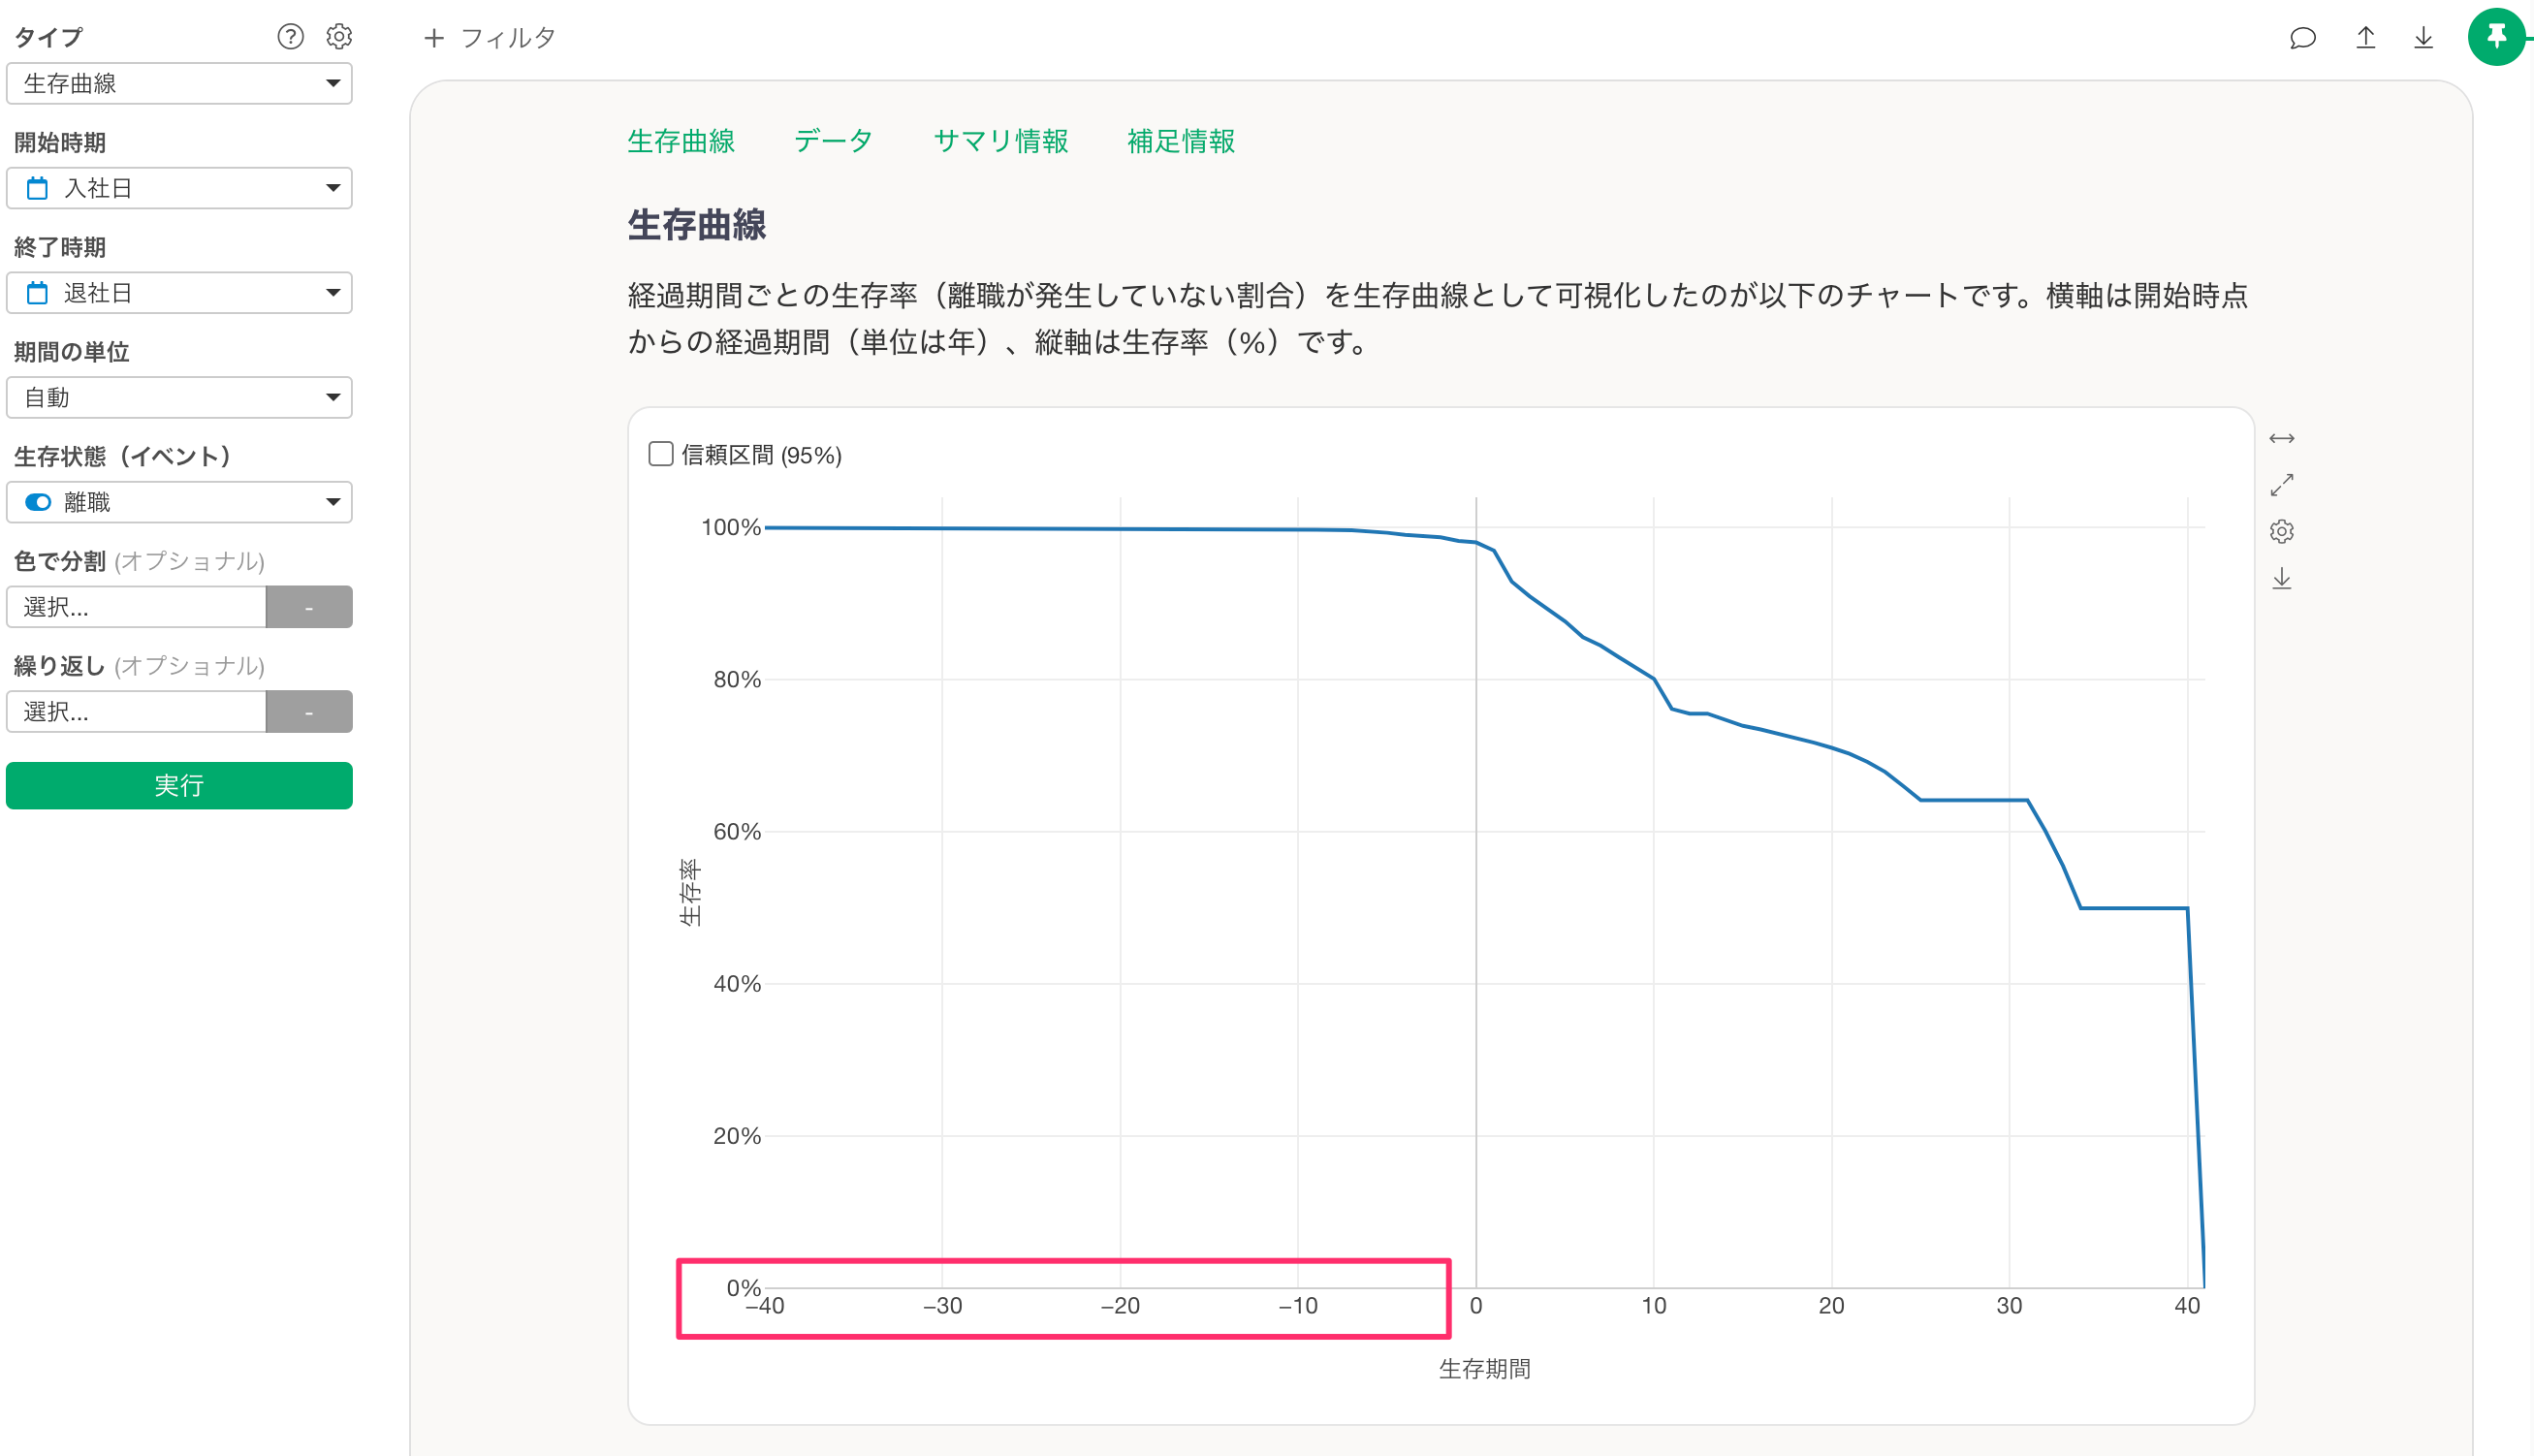Expand the 期間の単位 dropdown showing 自動
Screen dimensions: 2534x1456
coord(179,398)
